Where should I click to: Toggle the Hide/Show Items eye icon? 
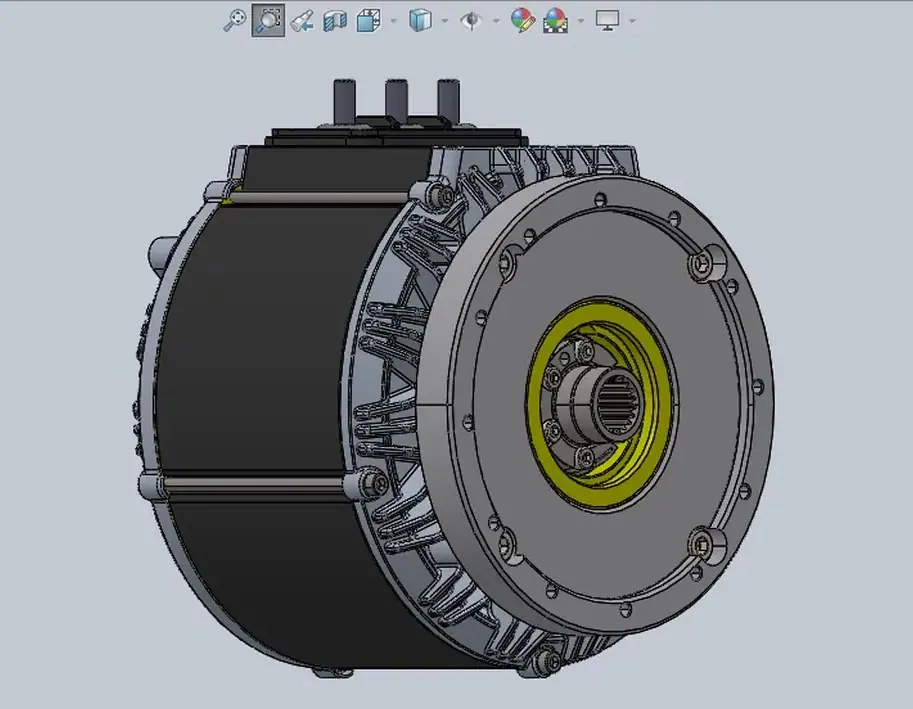coord(470,21)
